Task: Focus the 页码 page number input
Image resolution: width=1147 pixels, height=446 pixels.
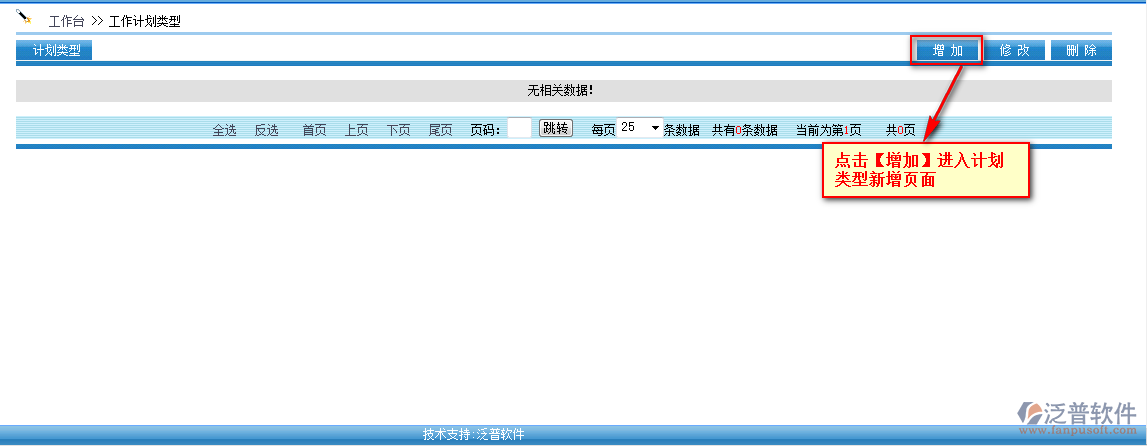Action: (x=519, y=128)
